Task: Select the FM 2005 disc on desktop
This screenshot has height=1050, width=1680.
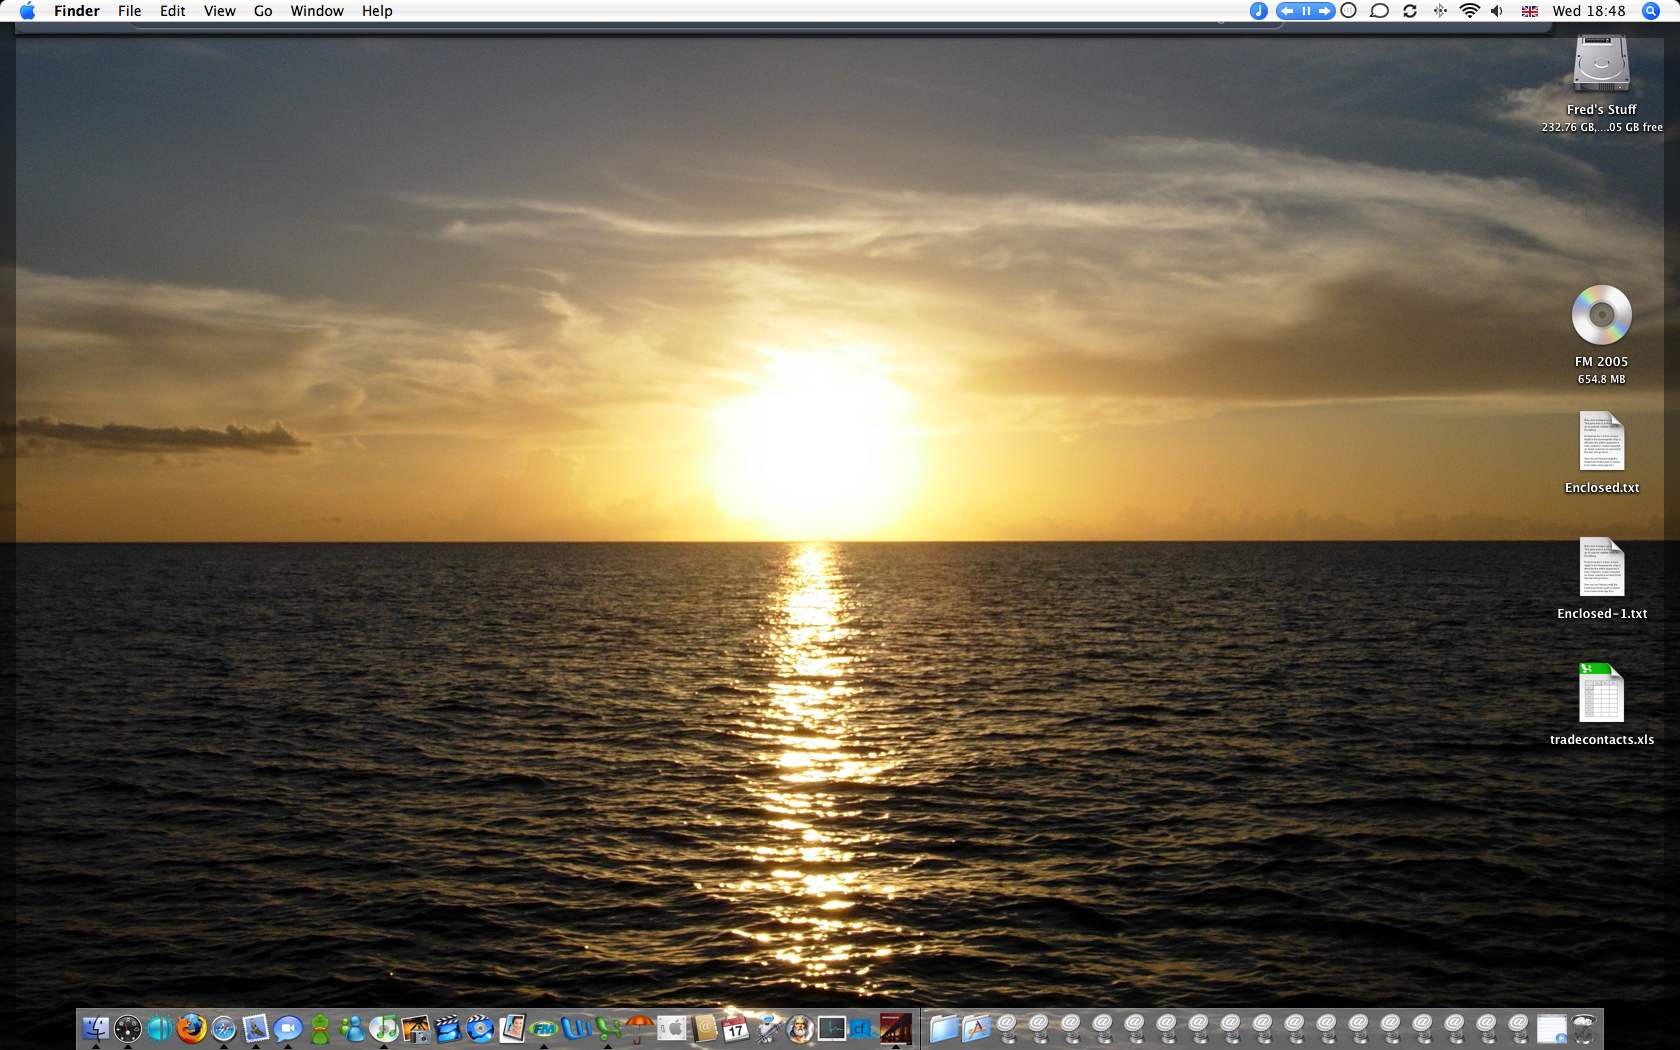Action: [1602, 315]
